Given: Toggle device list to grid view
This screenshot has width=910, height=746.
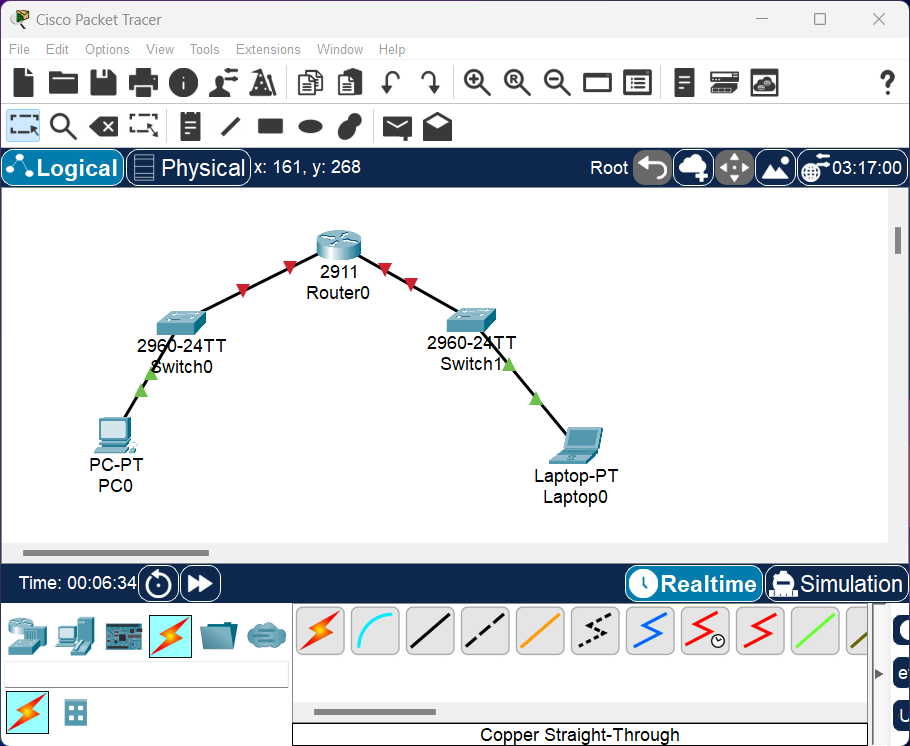Looking at the screenshot, I should coord(75,713).
